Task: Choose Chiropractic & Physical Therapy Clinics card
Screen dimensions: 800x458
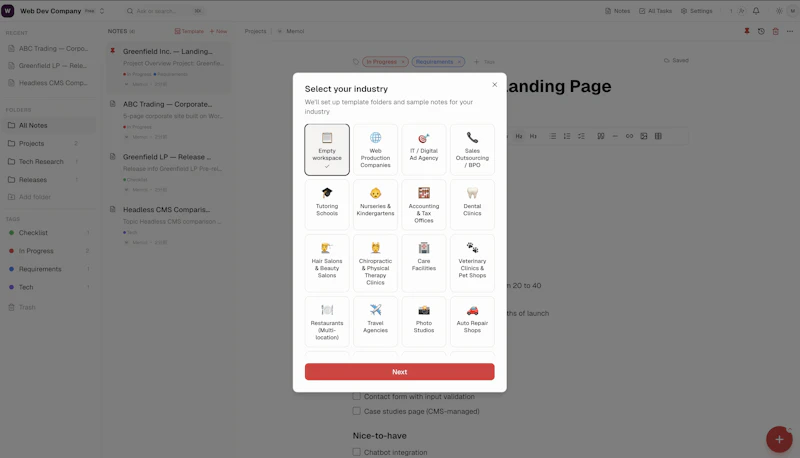Action: (x=376, y=263)
